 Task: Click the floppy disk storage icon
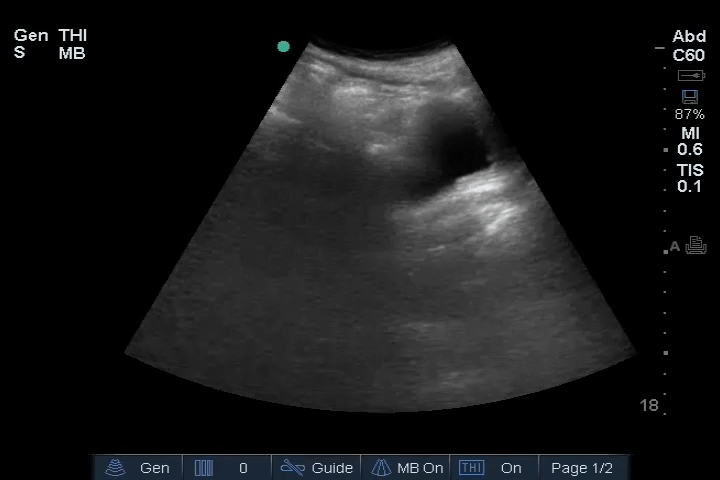(x=689, y=97)
